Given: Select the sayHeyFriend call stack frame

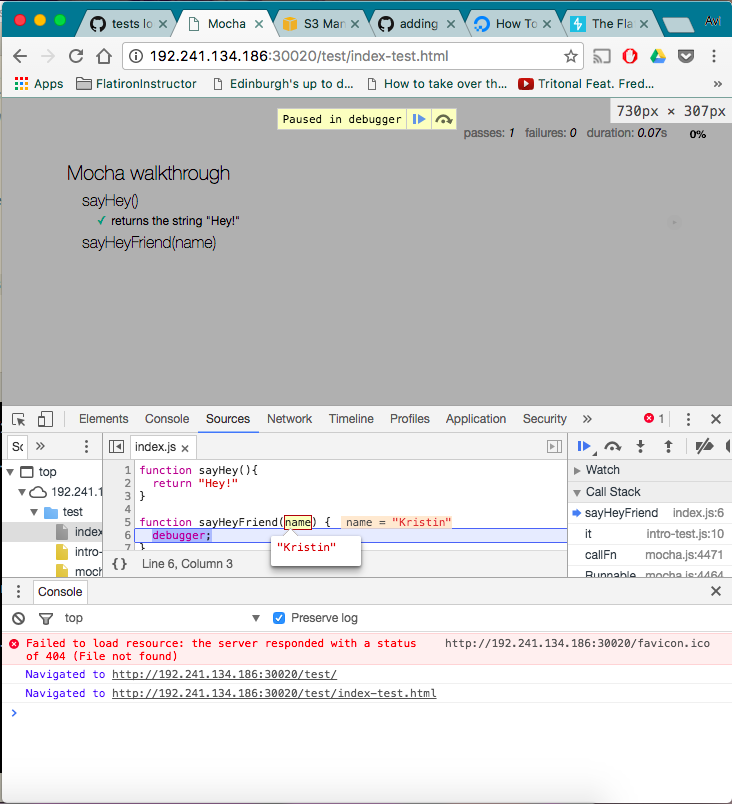Looking at the screenshot, I should (x=650, y=513).
